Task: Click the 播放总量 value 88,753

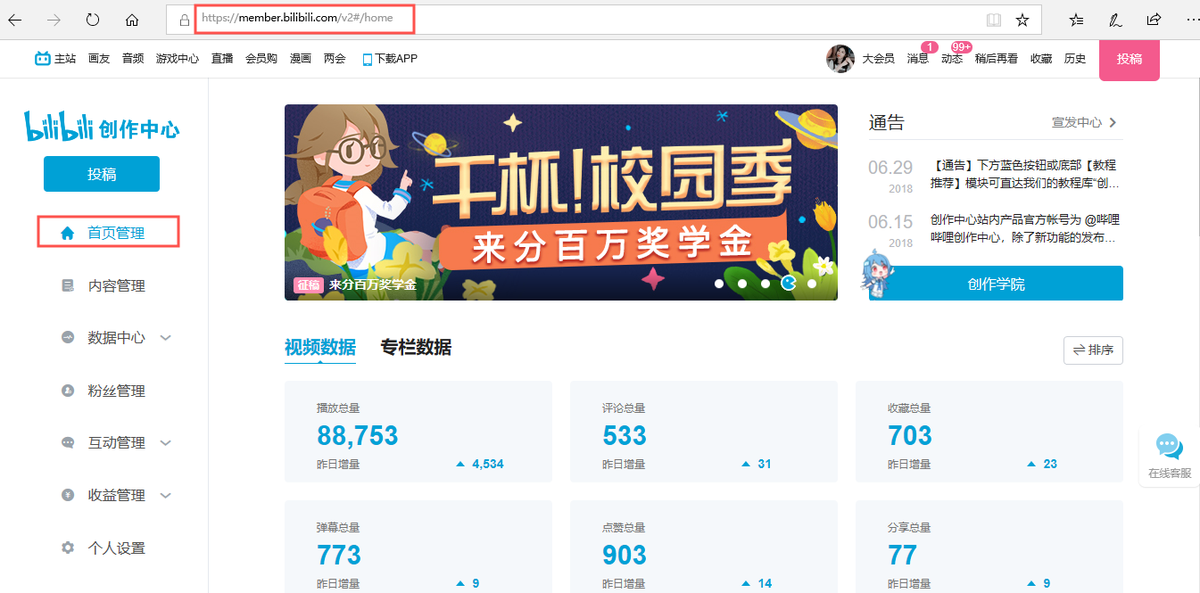Action: click(x=357, y=436)
